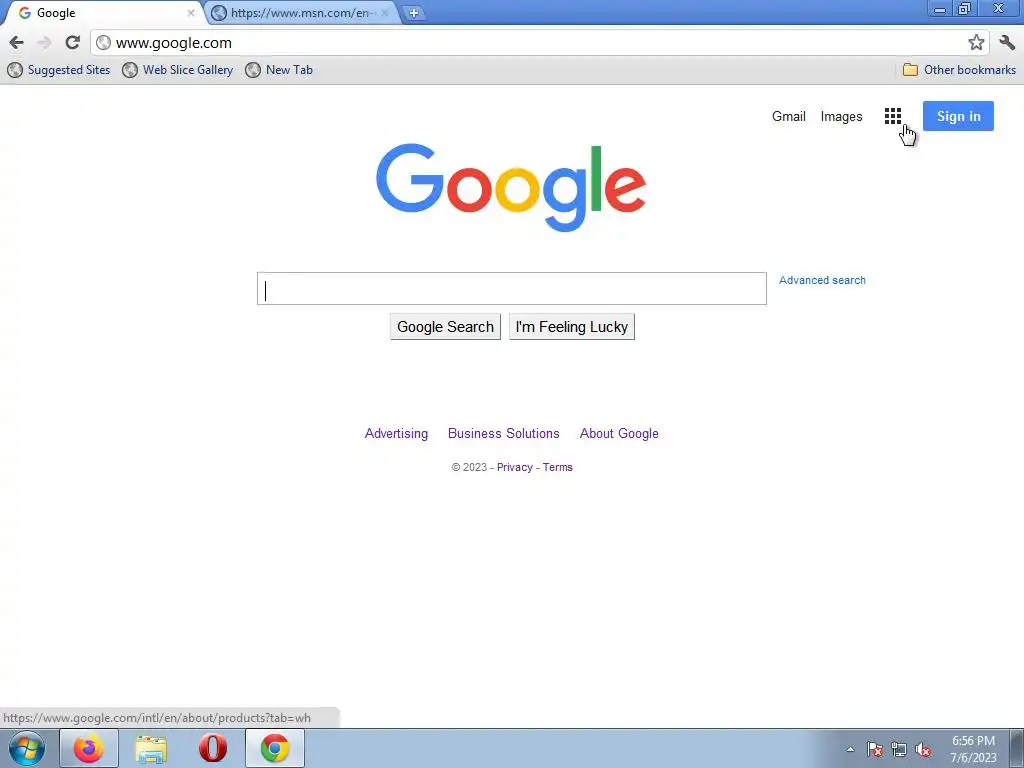Open the Action Center flag icon
The height and width of the screenshot is (768, 1024).
pyautogui.click(x=874, y=749)
